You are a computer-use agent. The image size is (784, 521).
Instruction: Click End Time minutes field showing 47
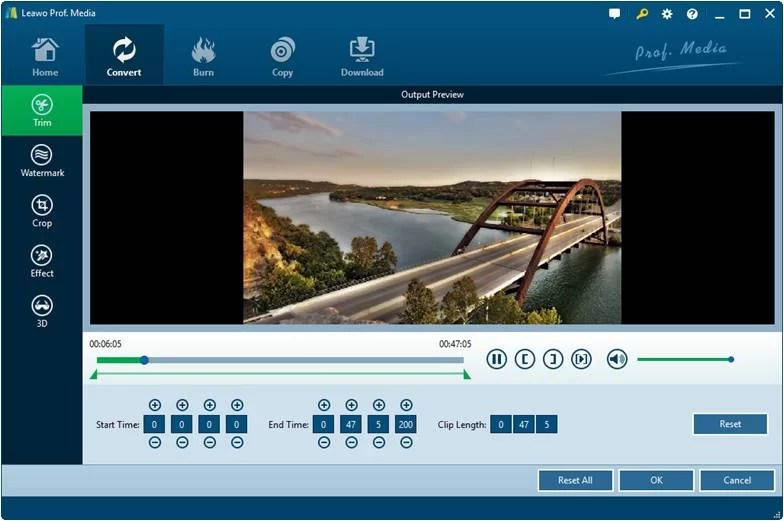(351, 424)
